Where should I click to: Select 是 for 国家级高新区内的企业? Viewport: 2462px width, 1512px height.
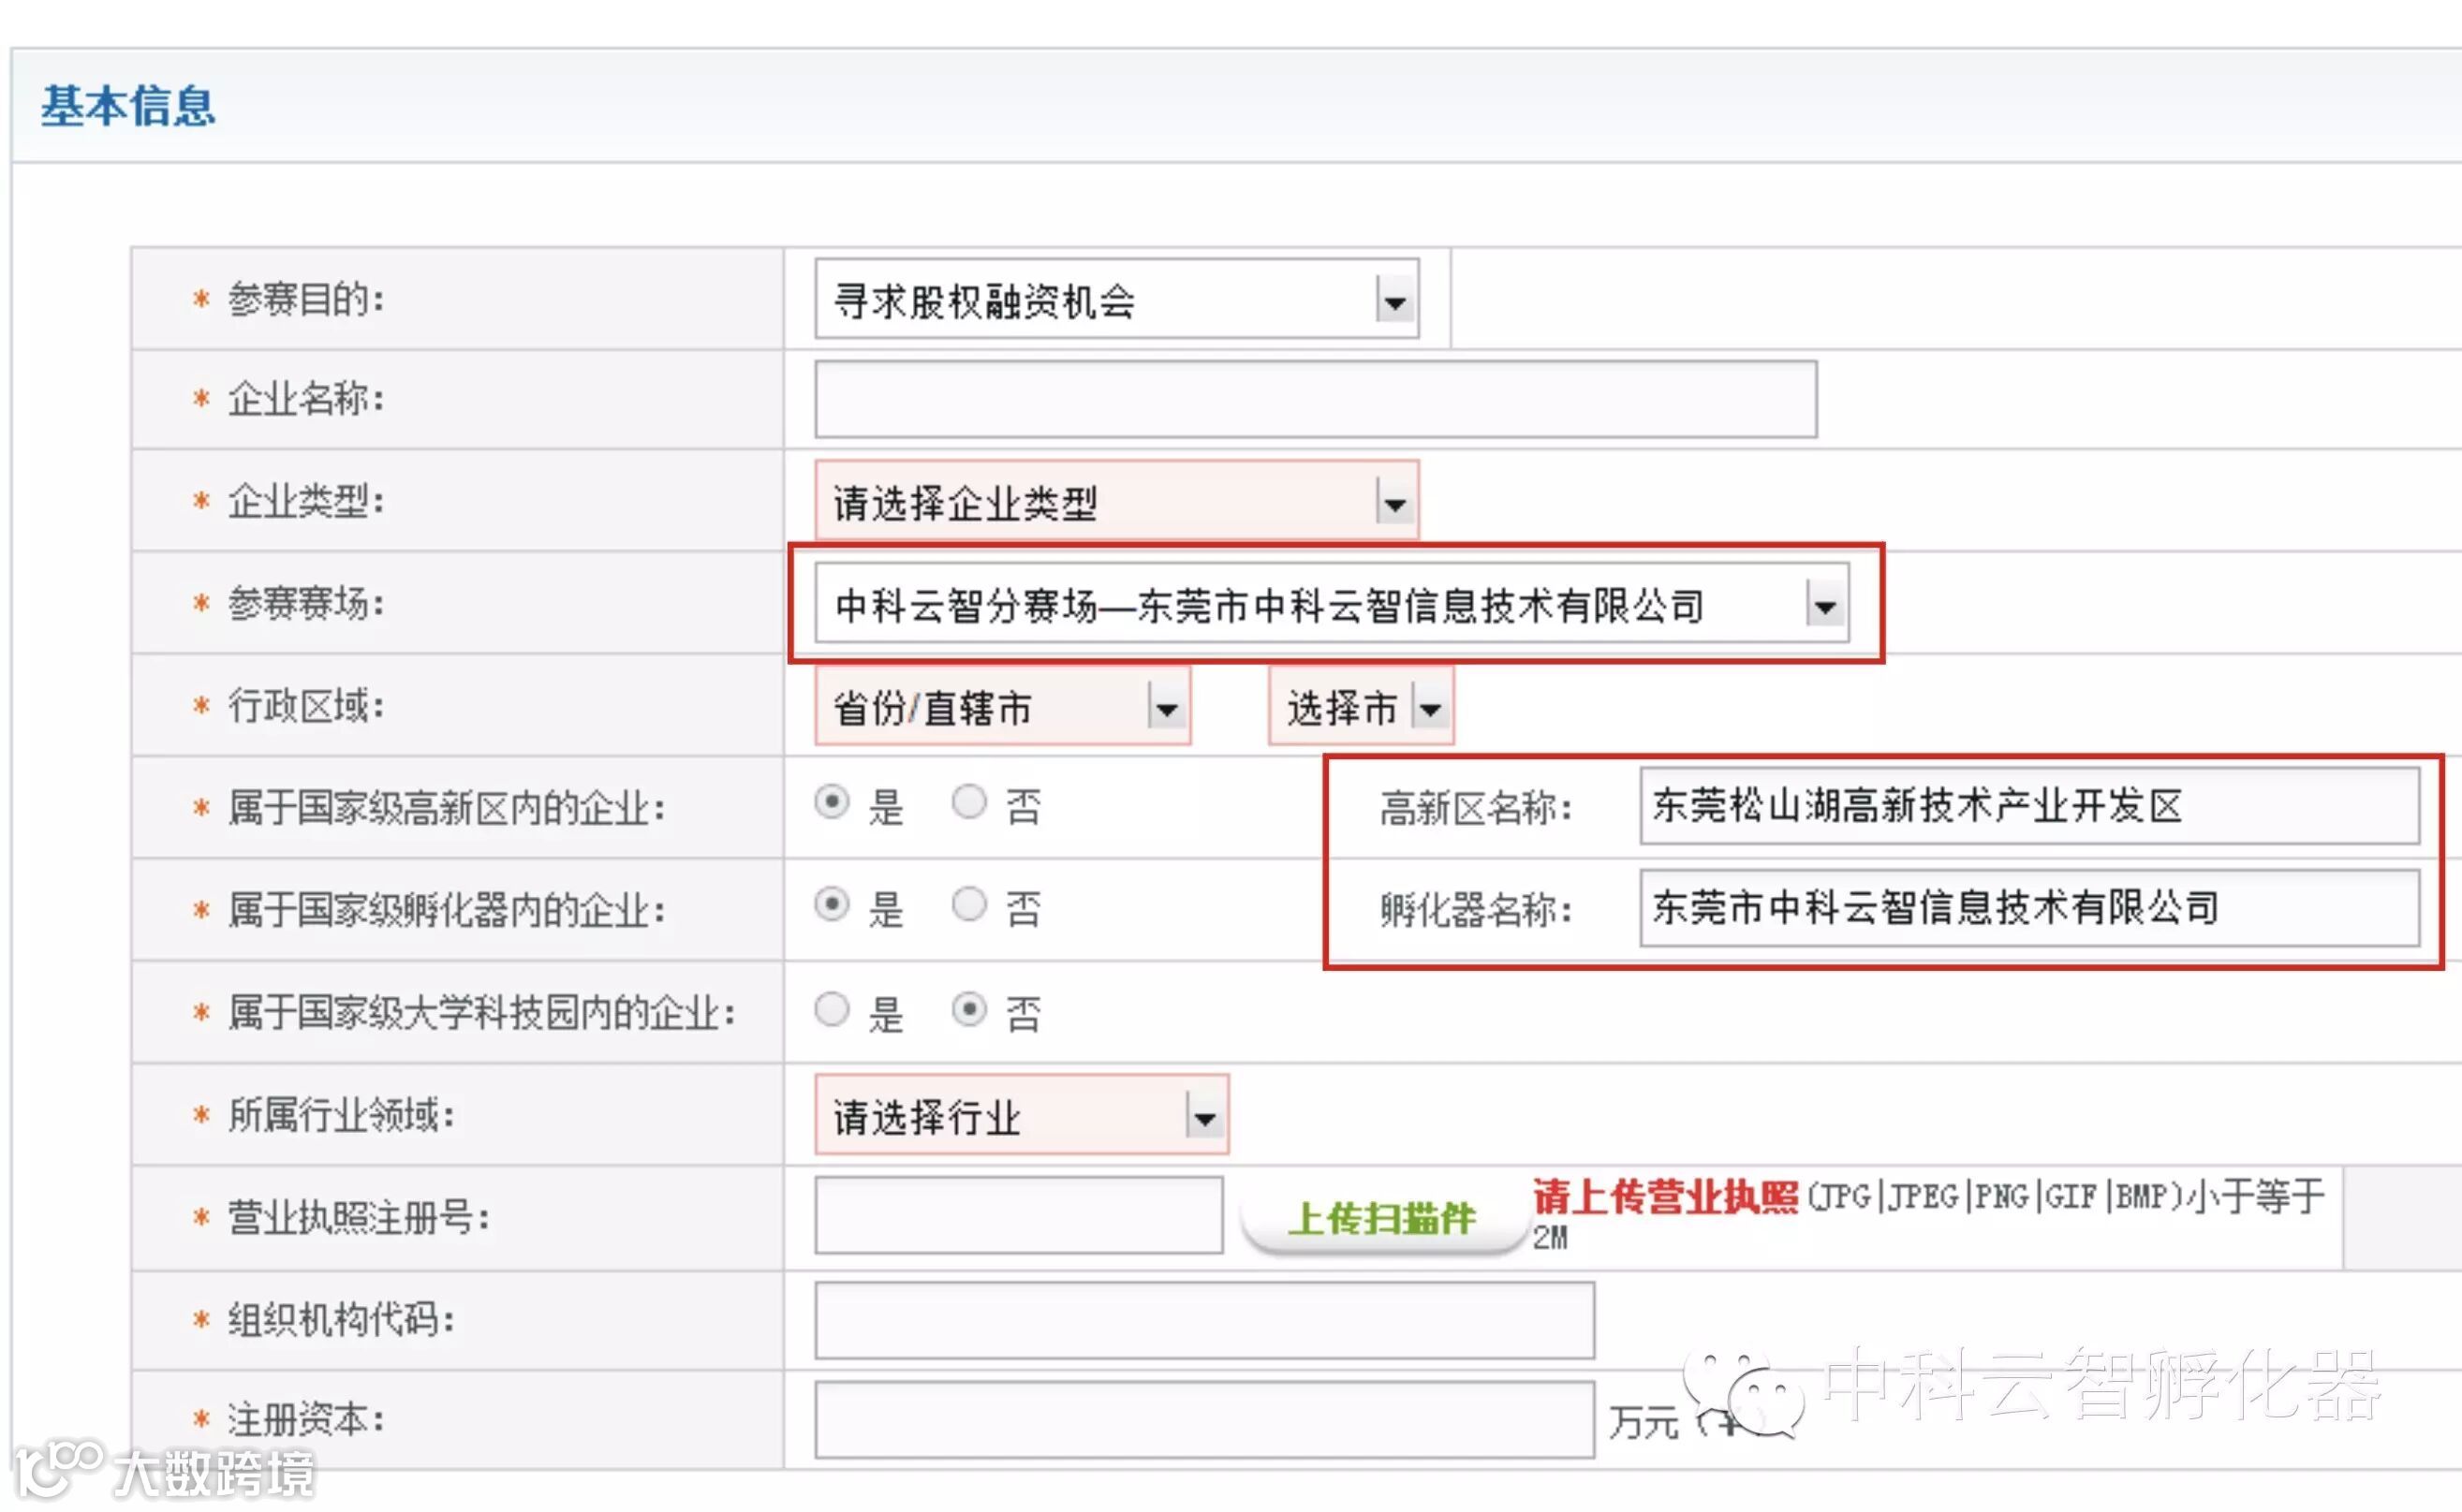tap(831, 802)
